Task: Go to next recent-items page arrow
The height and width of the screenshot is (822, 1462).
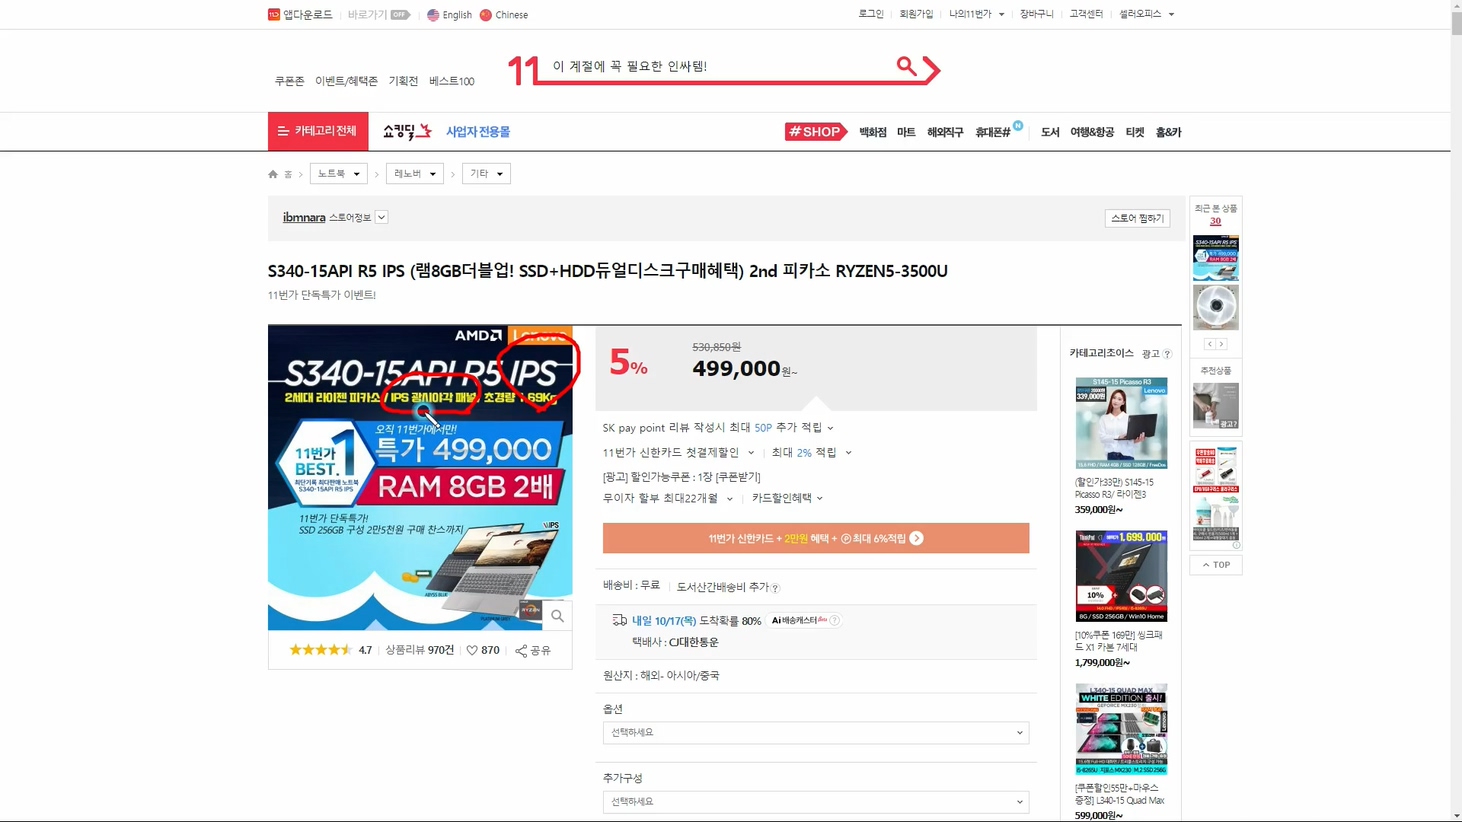Action: 1222,344
